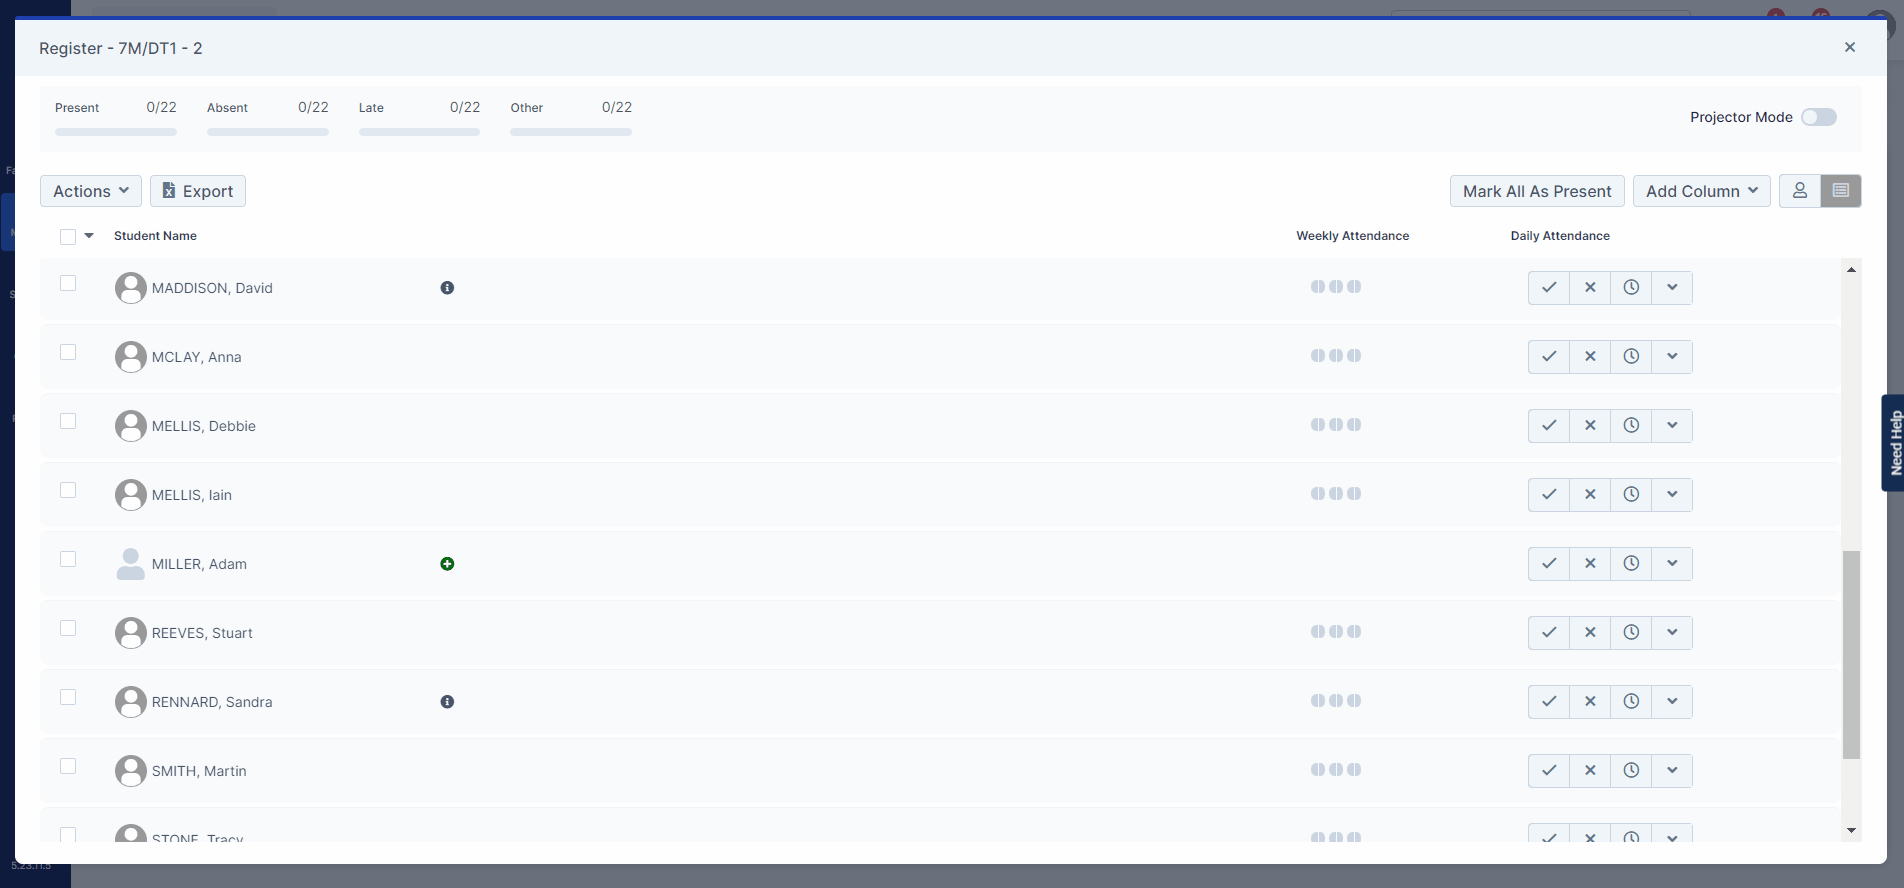The width and height of the screenshot is (1904, 888).
Task: Switch to photo grid view icon
Action: [1799, 191]
